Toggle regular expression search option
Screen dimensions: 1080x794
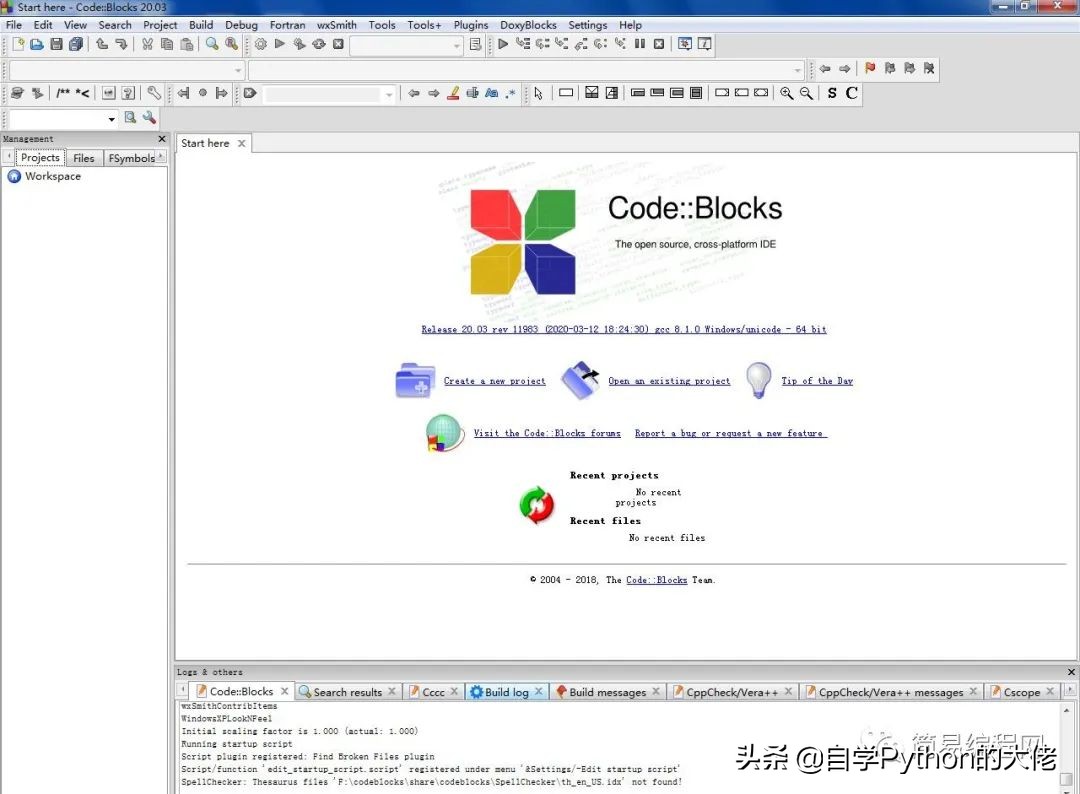(510, 93)
